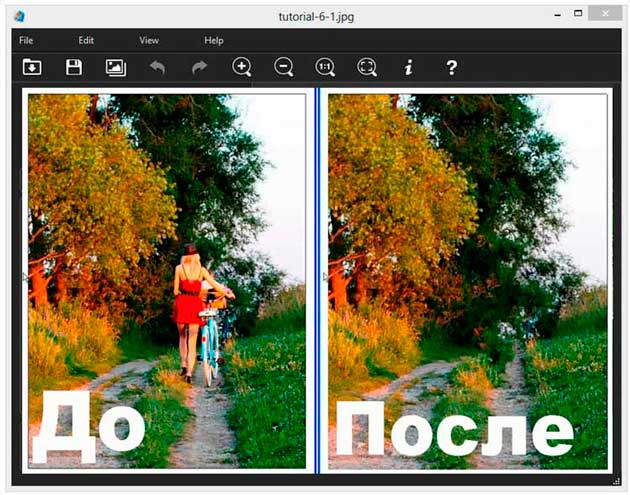
Task: Open the View menu
Action: click(x=149, y=40)
